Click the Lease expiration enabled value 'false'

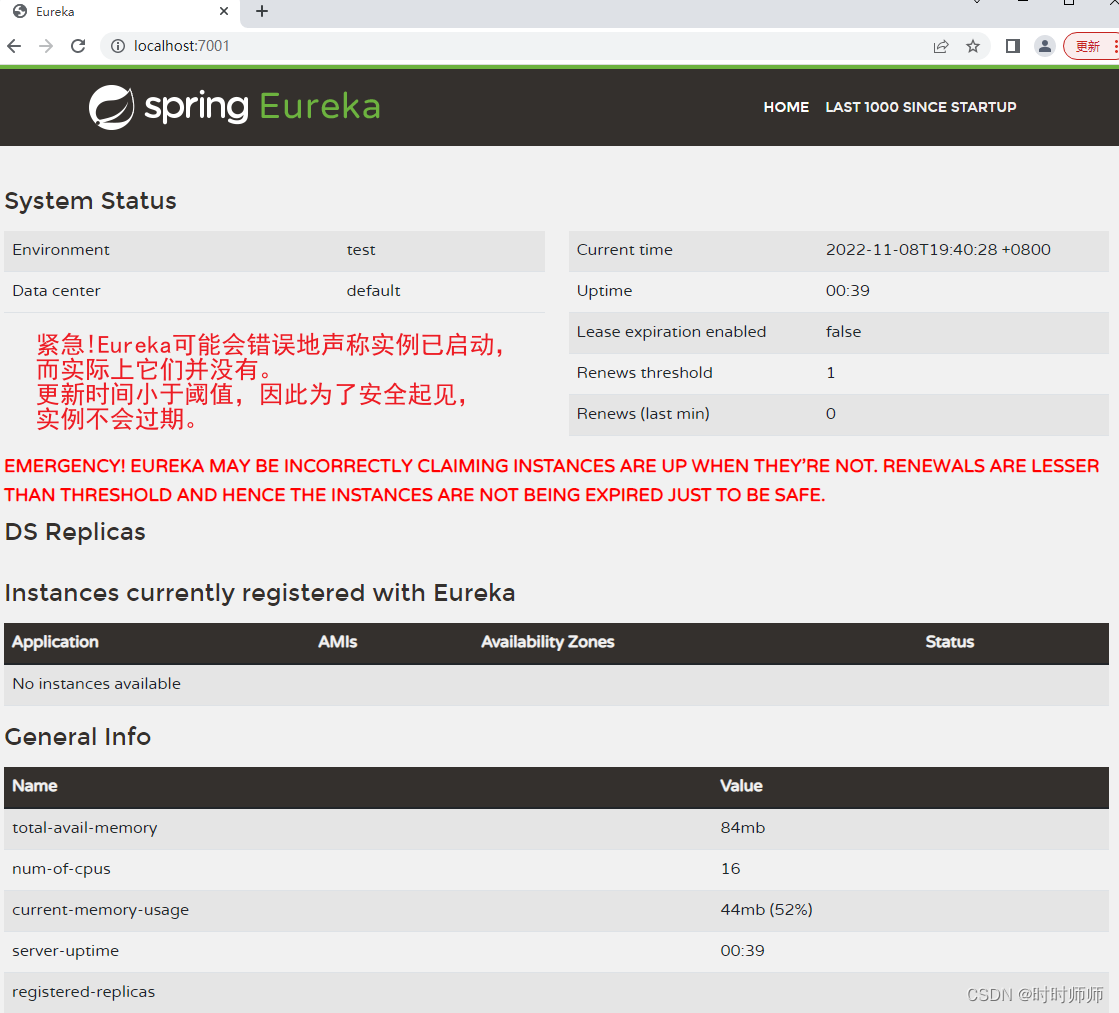pyautogui.click(x=844, y=332)
